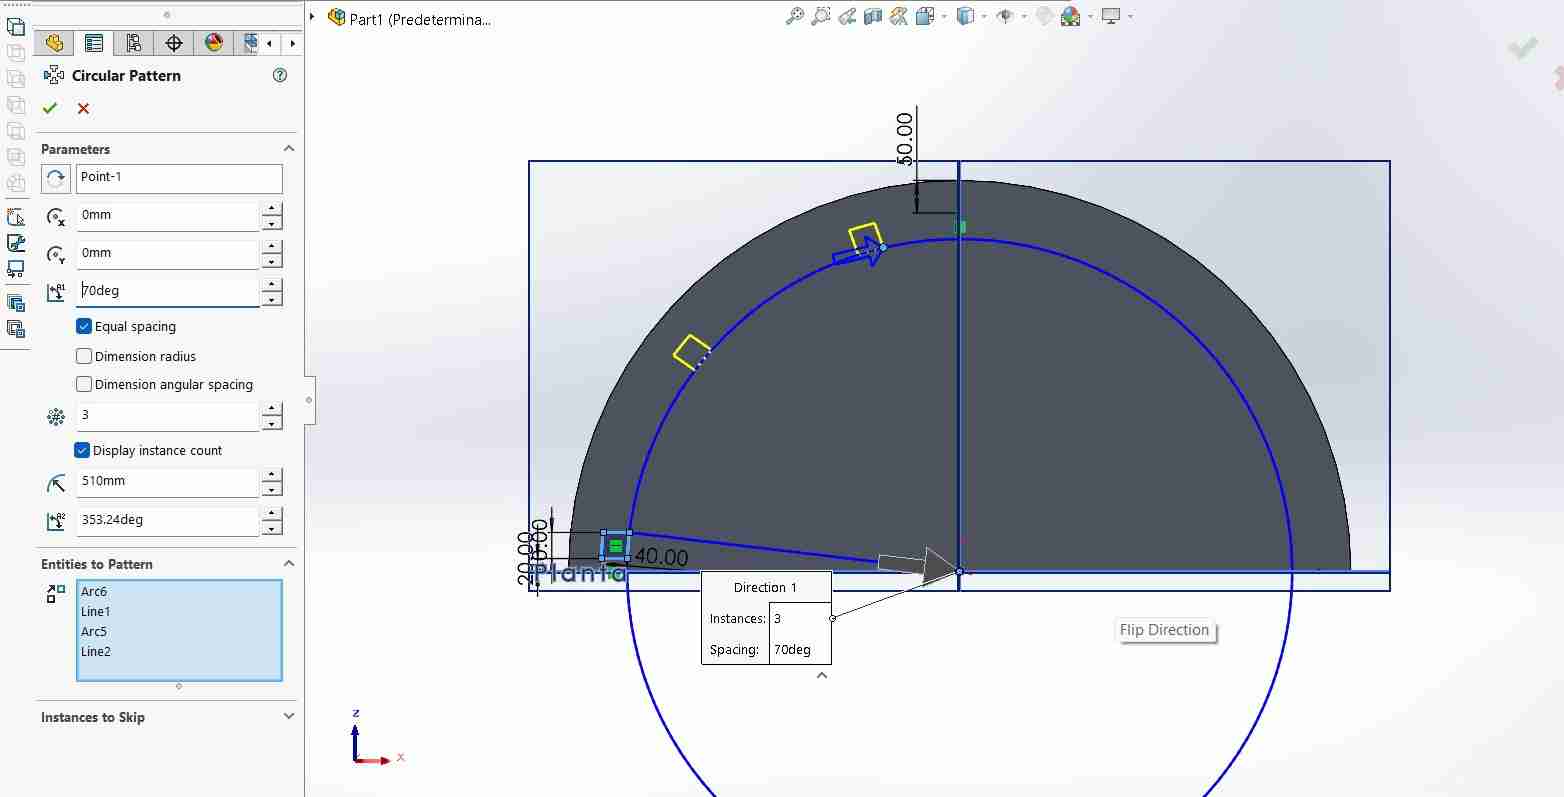The image size is (1564, 797).
Task: Click the Reverse Direction button beside Point-1
Action: [x=56, y=178]
